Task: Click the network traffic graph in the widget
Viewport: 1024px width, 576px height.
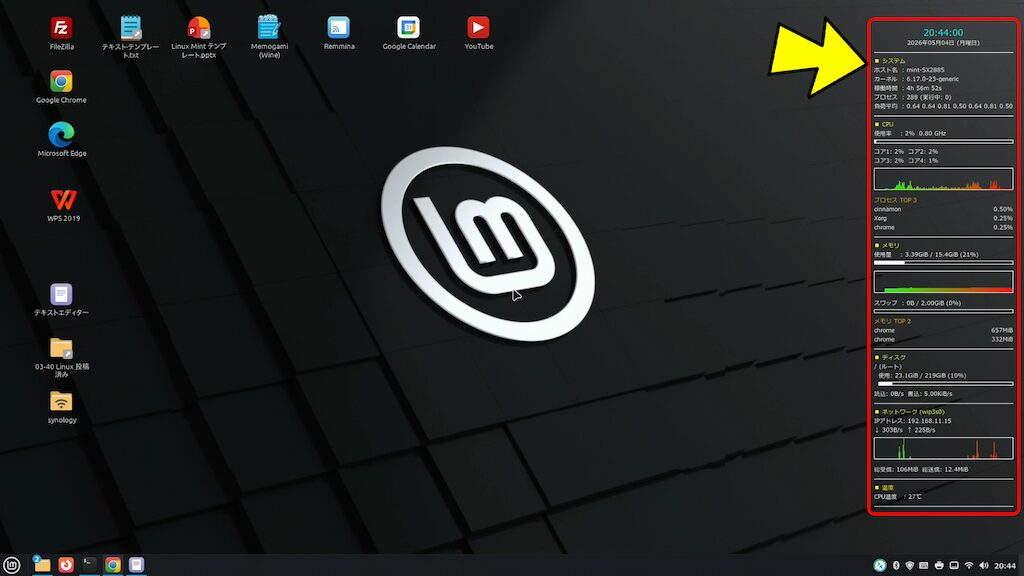Action: click(944, 448)
